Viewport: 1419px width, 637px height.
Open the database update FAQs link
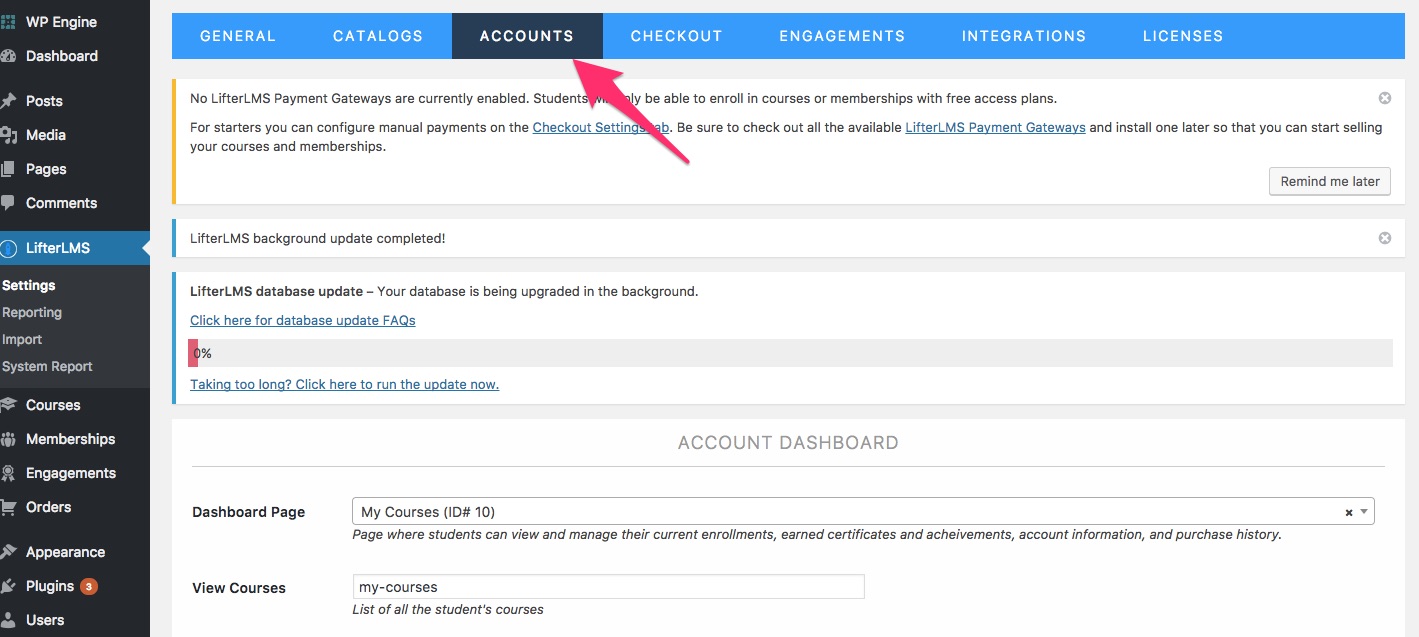tap(303, 320)
